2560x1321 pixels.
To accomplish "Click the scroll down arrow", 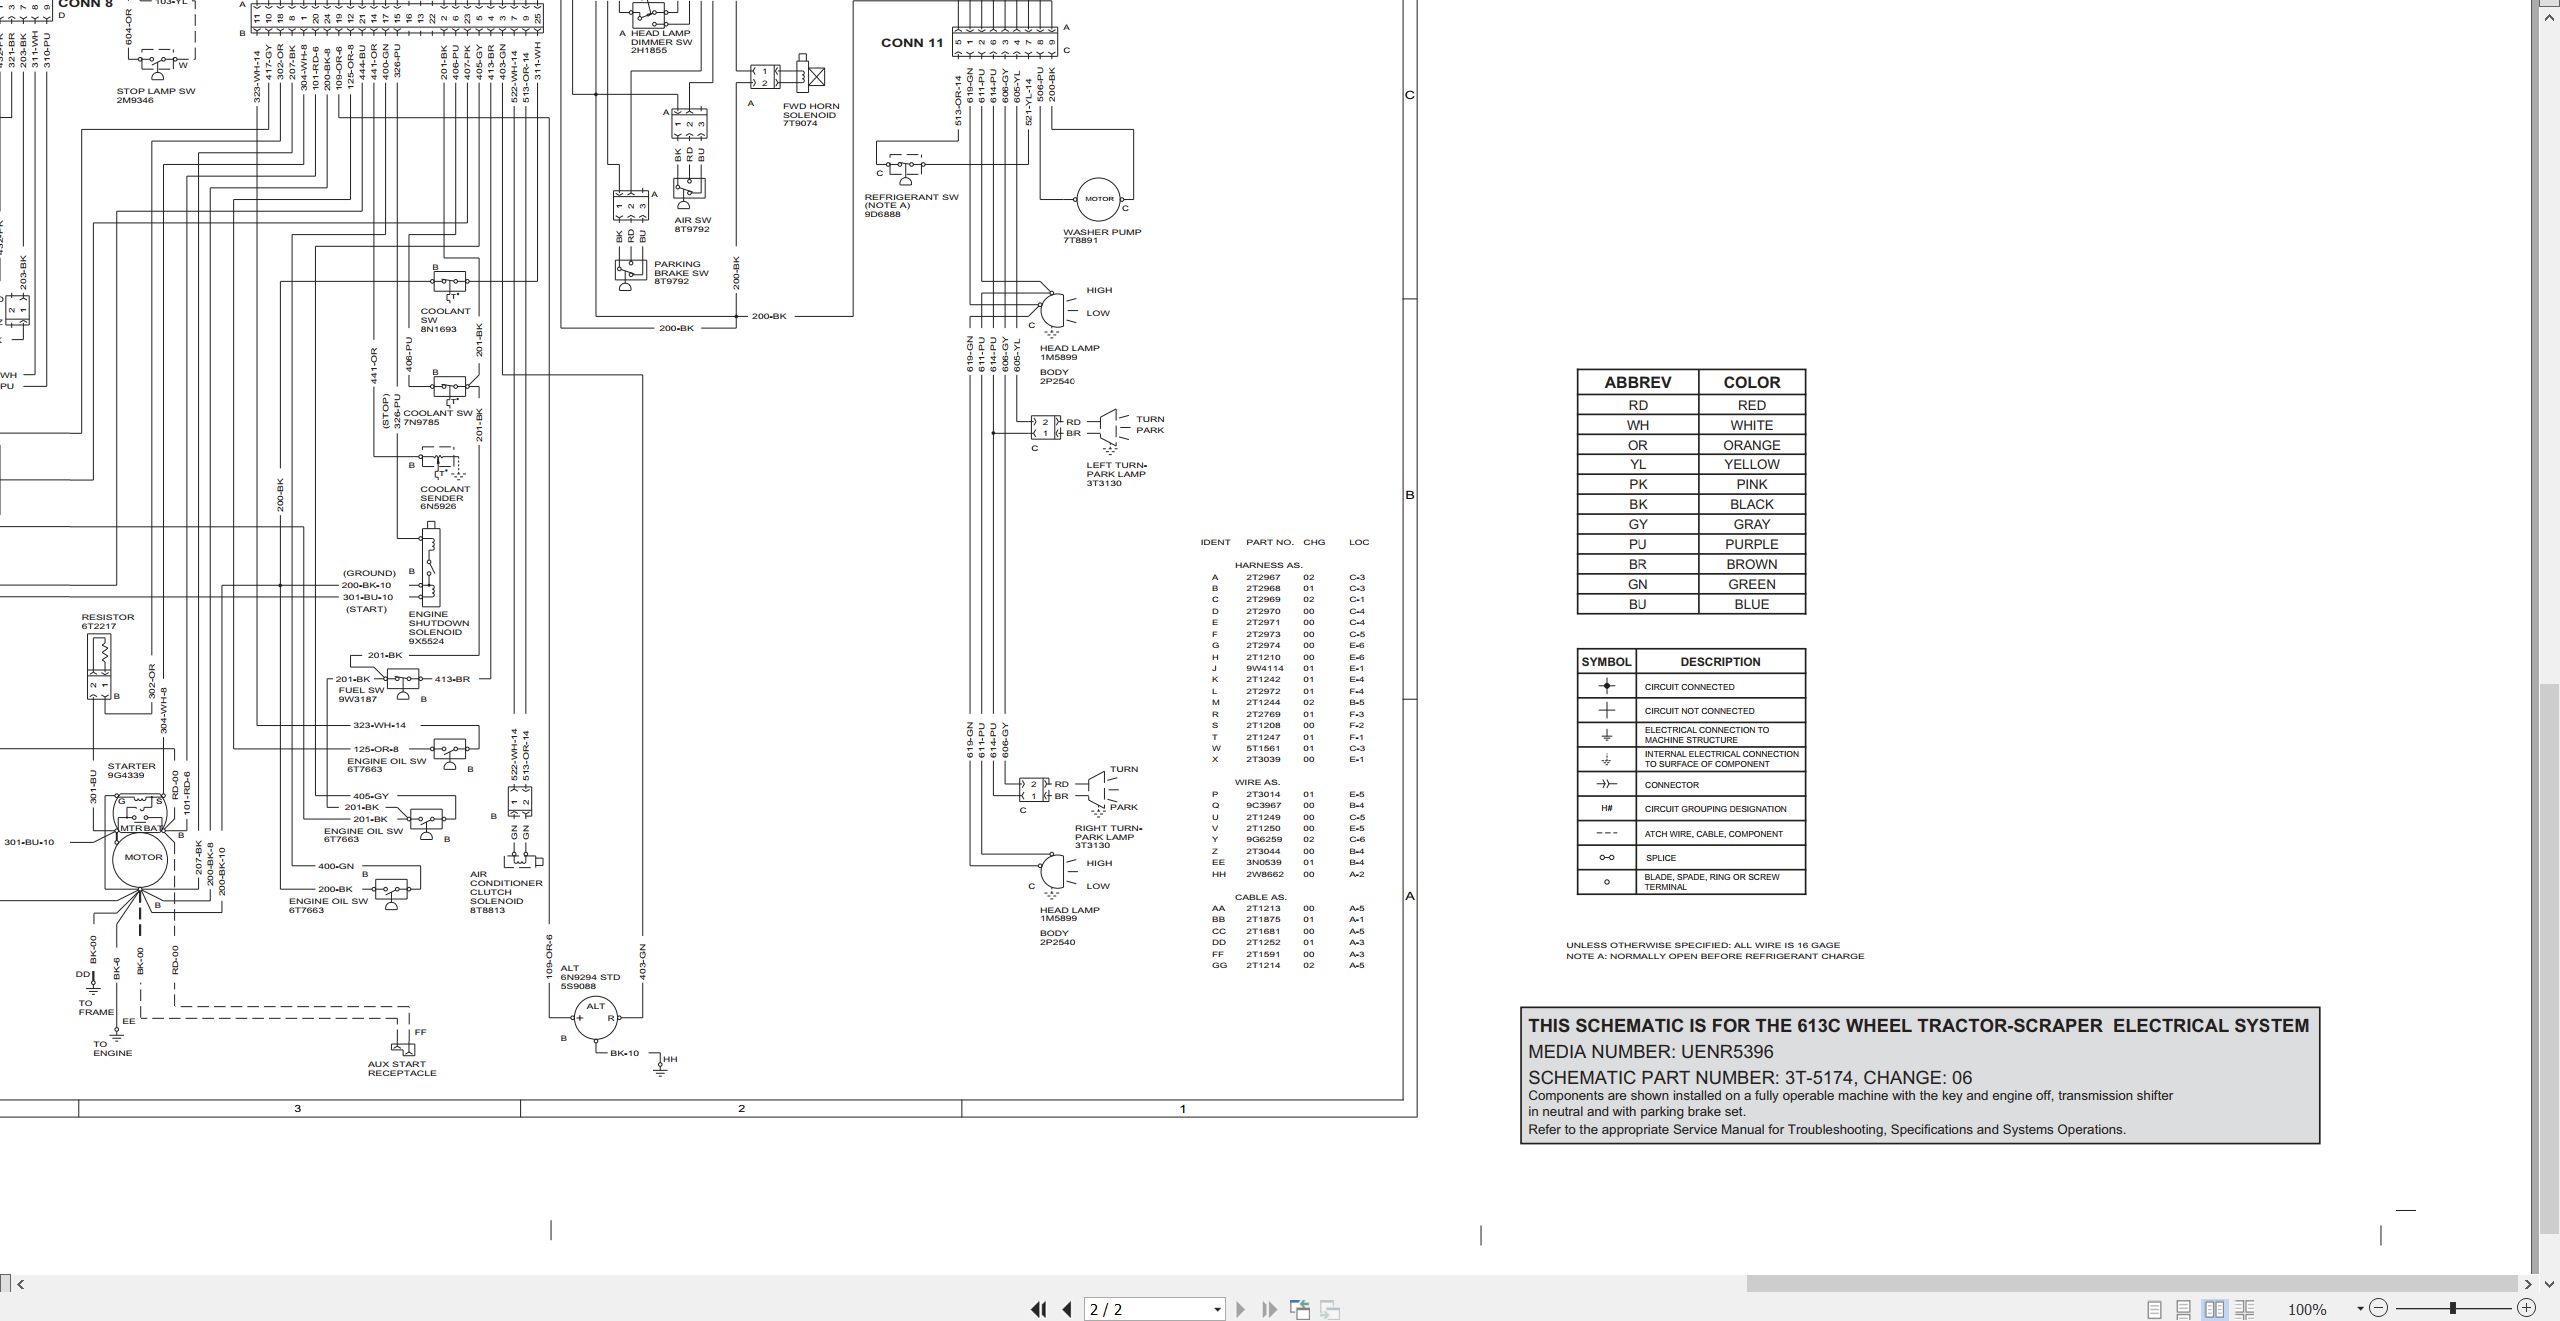I will pos(2551,1284).
